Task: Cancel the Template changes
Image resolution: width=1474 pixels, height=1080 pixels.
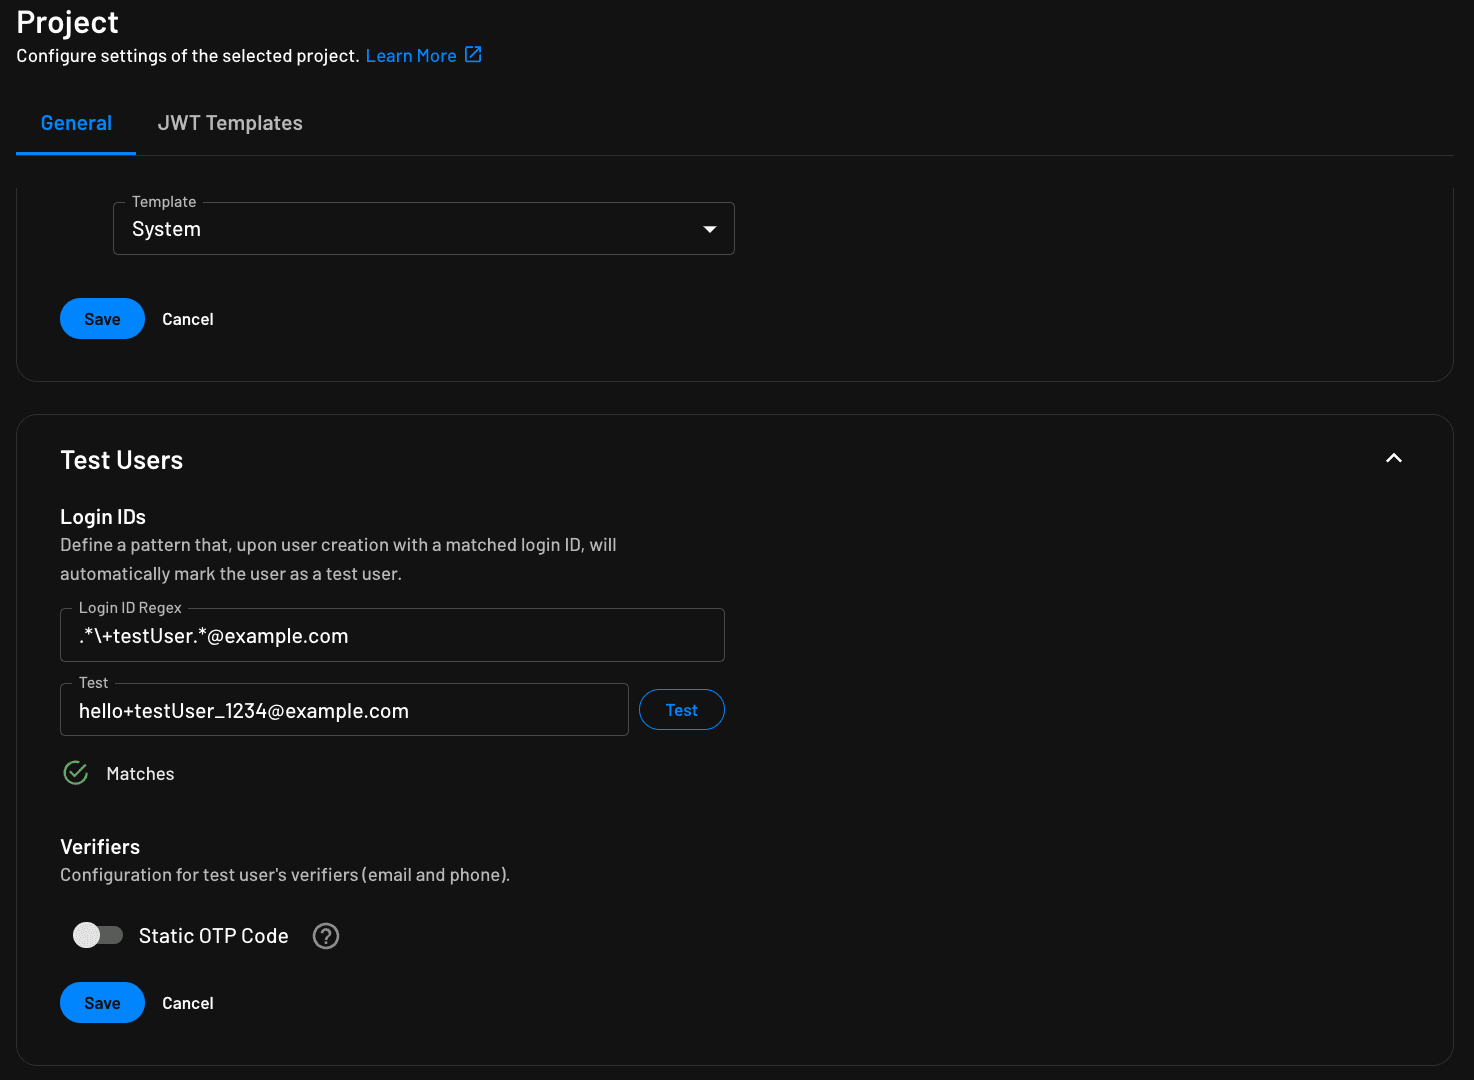Action: tap(187, 318)
